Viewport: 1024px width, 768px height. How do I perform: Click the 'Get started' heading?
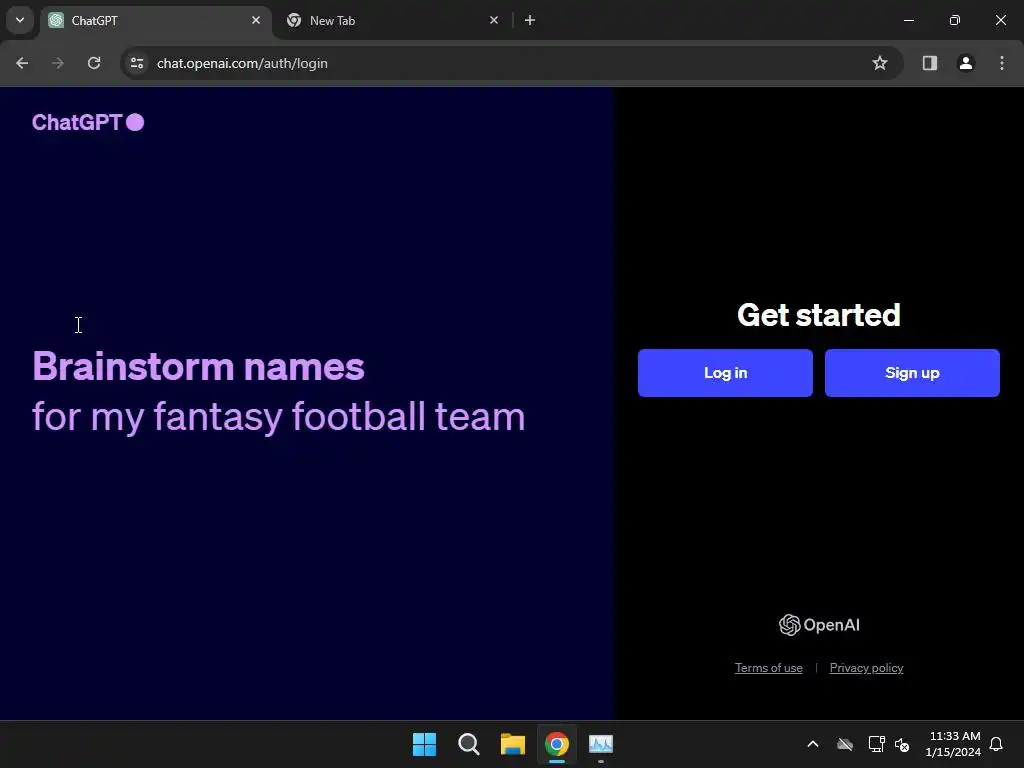coord(819,315)
